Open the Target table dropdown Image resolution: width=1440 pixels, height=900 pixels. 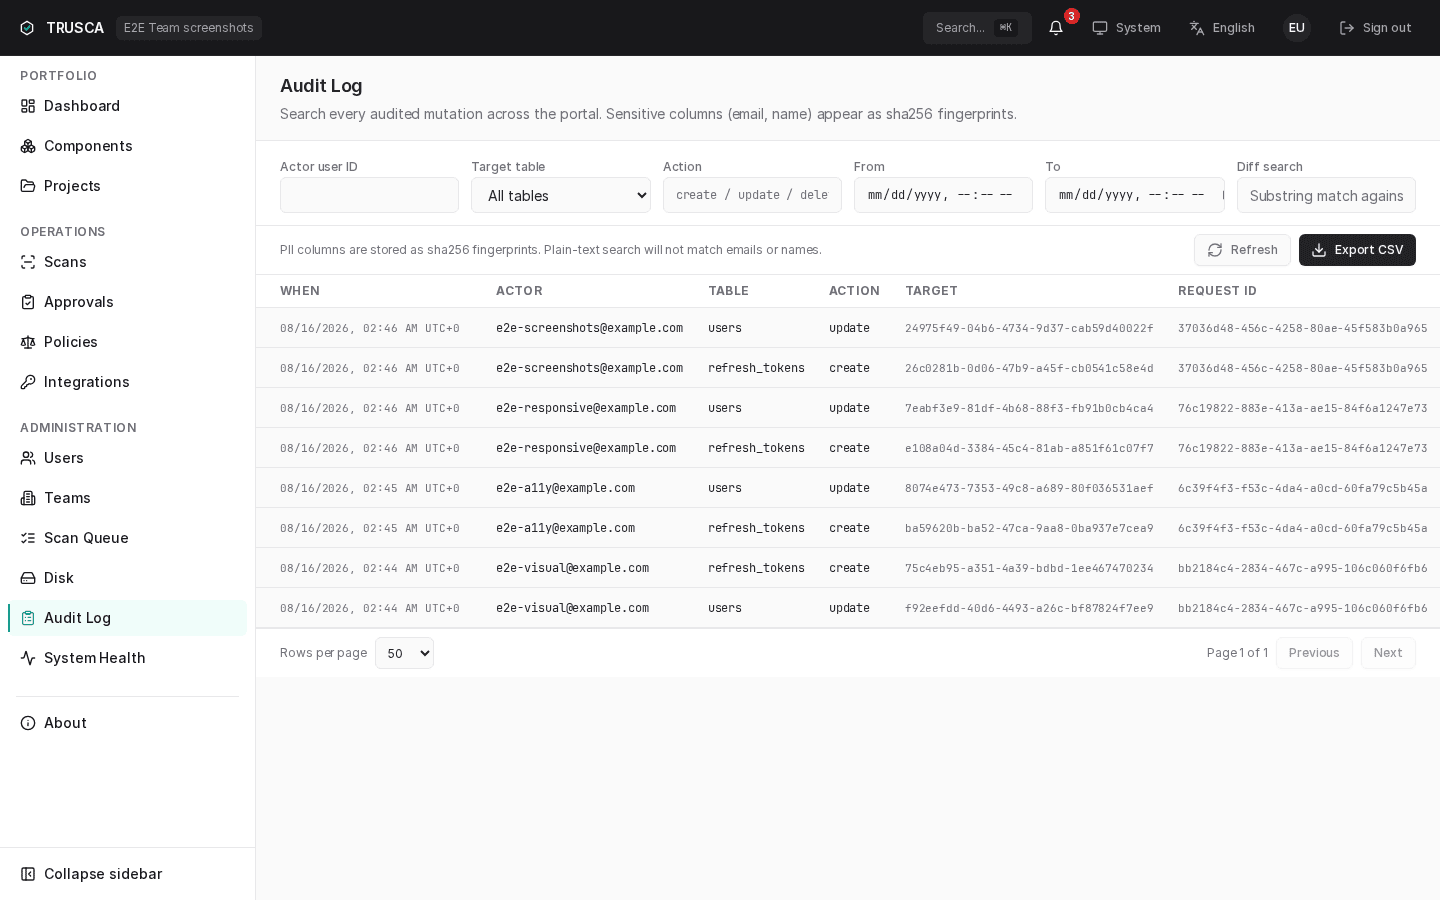coord(561,195)
